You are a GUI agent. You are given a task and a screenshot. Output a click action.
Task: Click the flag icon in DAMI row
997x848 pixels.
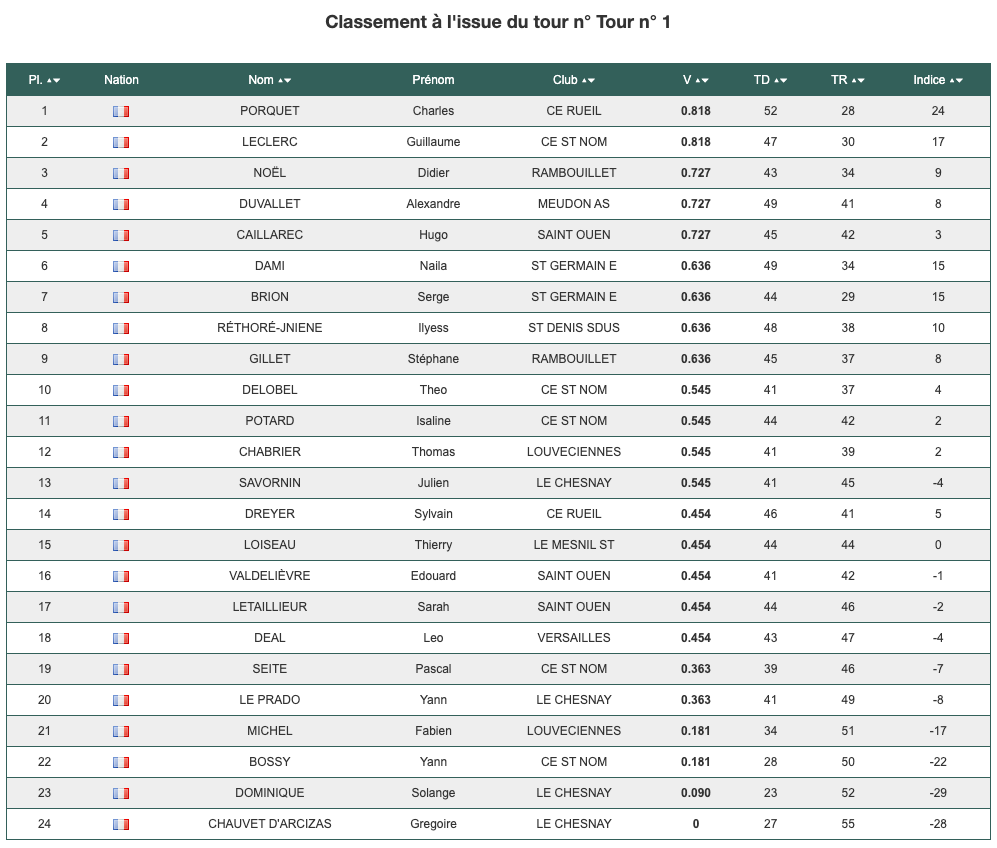tap(121, 266)
